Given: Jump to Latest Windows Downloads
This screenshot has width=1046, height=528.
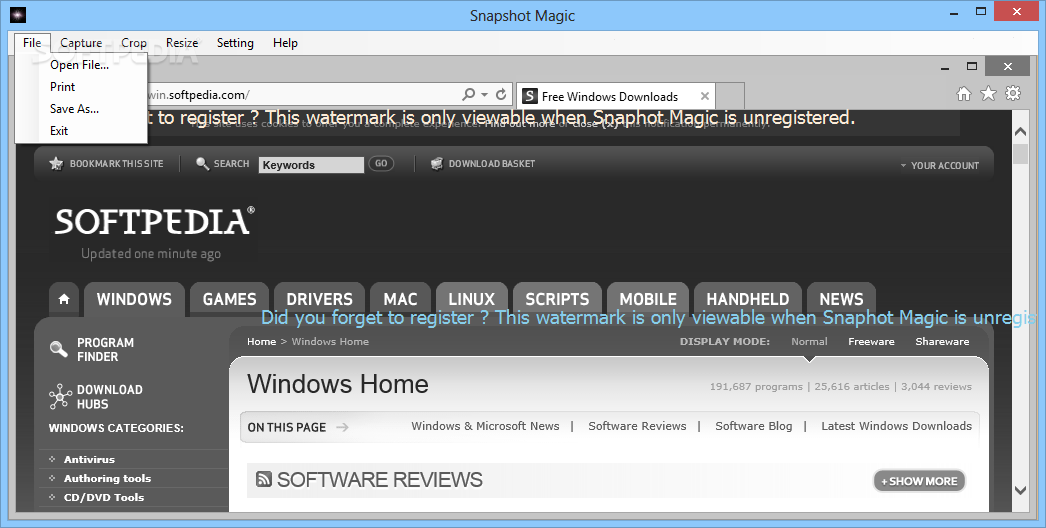Looking at the screenshot, I should click(897, 426).
